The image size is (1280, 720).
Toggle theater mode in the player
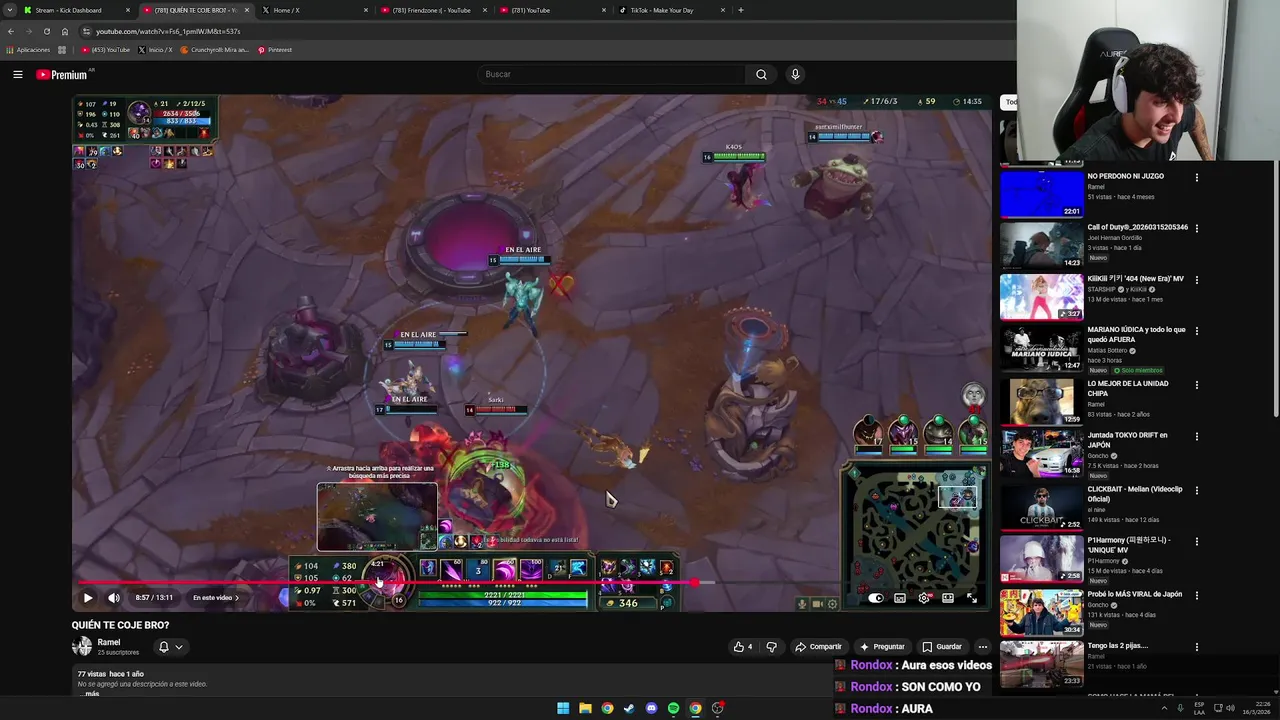(x=948, y=598)
